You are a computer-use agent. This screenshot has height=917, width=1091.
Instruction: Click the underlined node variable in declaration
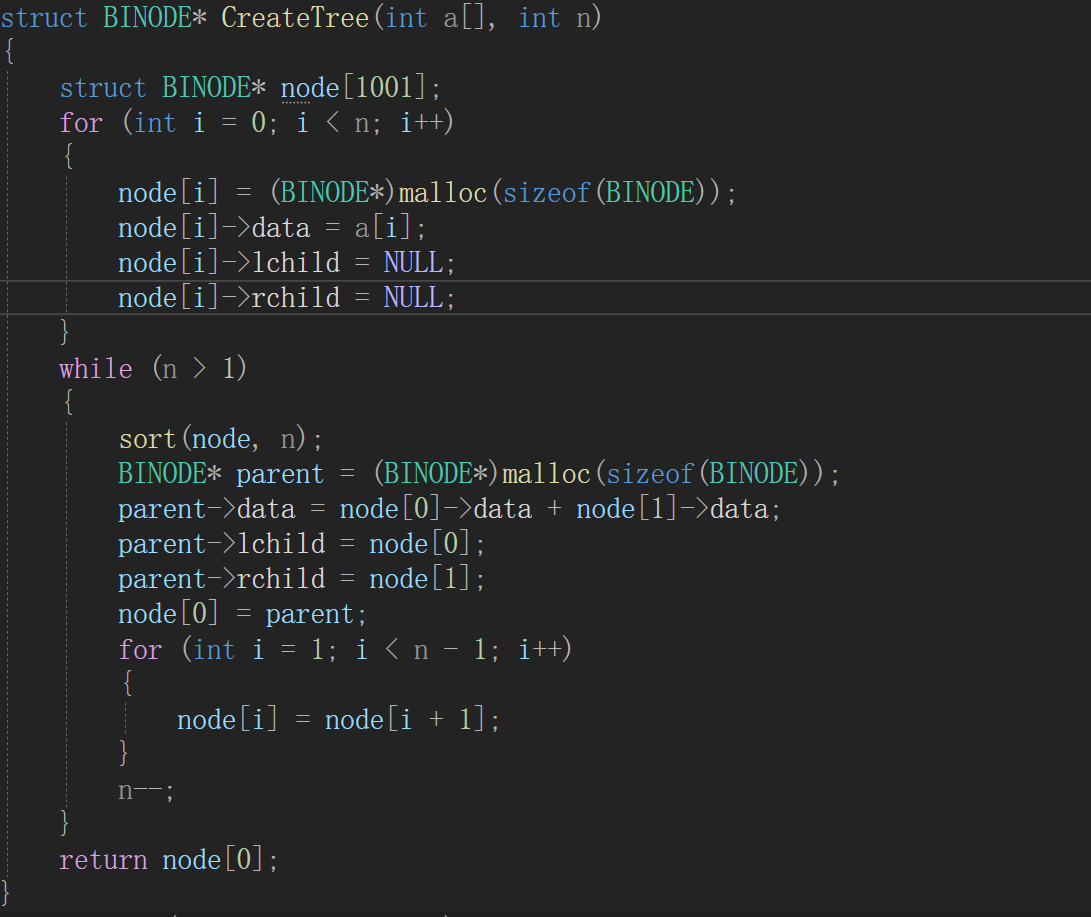coord(310,88)
